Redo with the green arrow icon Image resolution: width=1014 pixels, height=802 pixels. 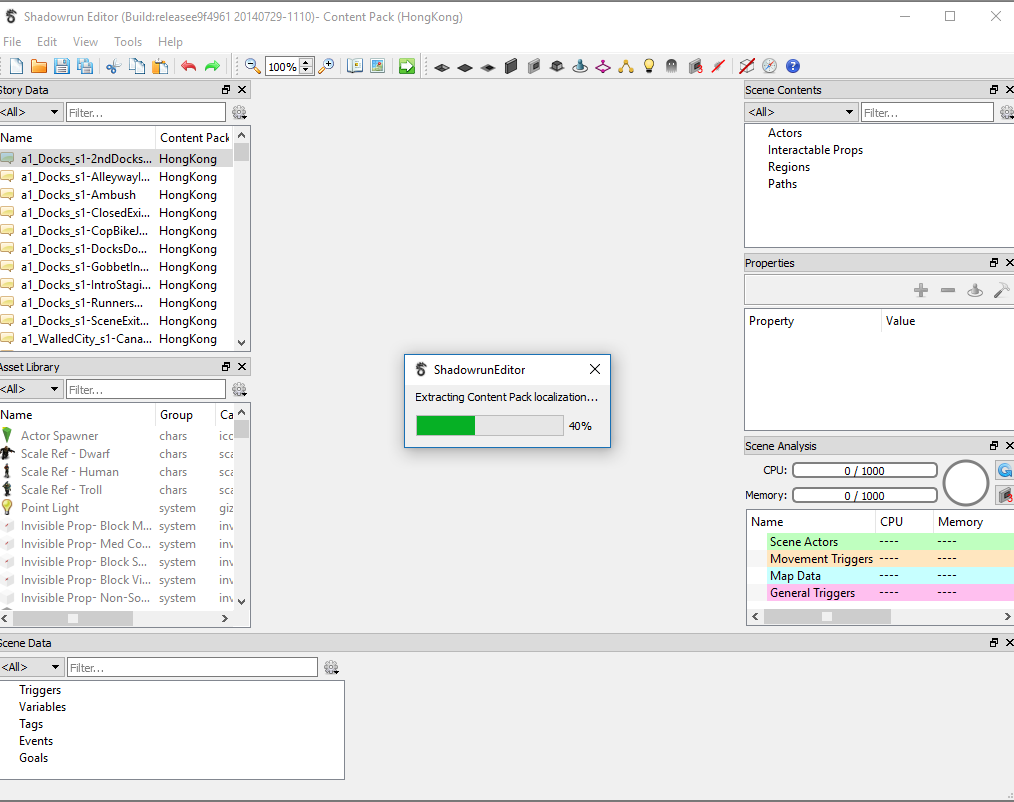point(211,66)
